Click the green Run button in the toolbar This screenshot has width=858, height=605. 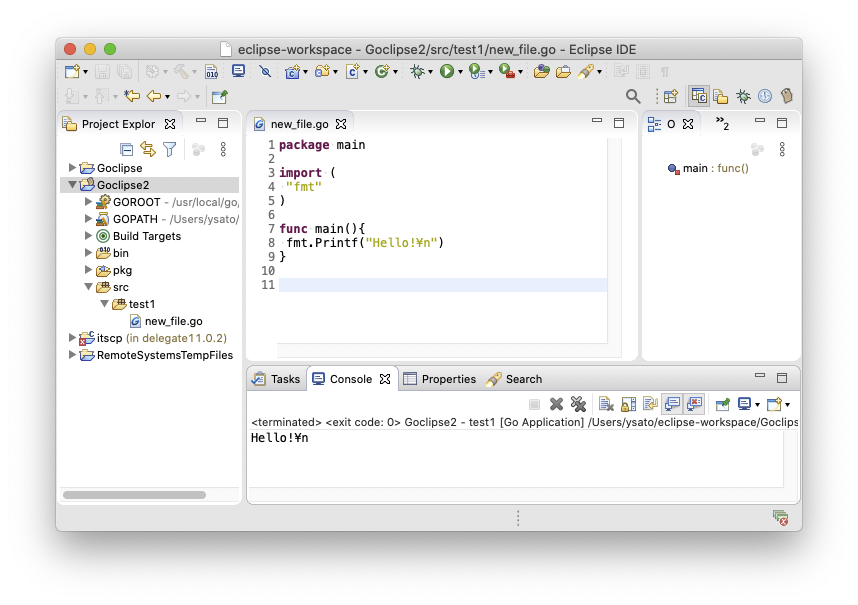[x=446, y=71]
